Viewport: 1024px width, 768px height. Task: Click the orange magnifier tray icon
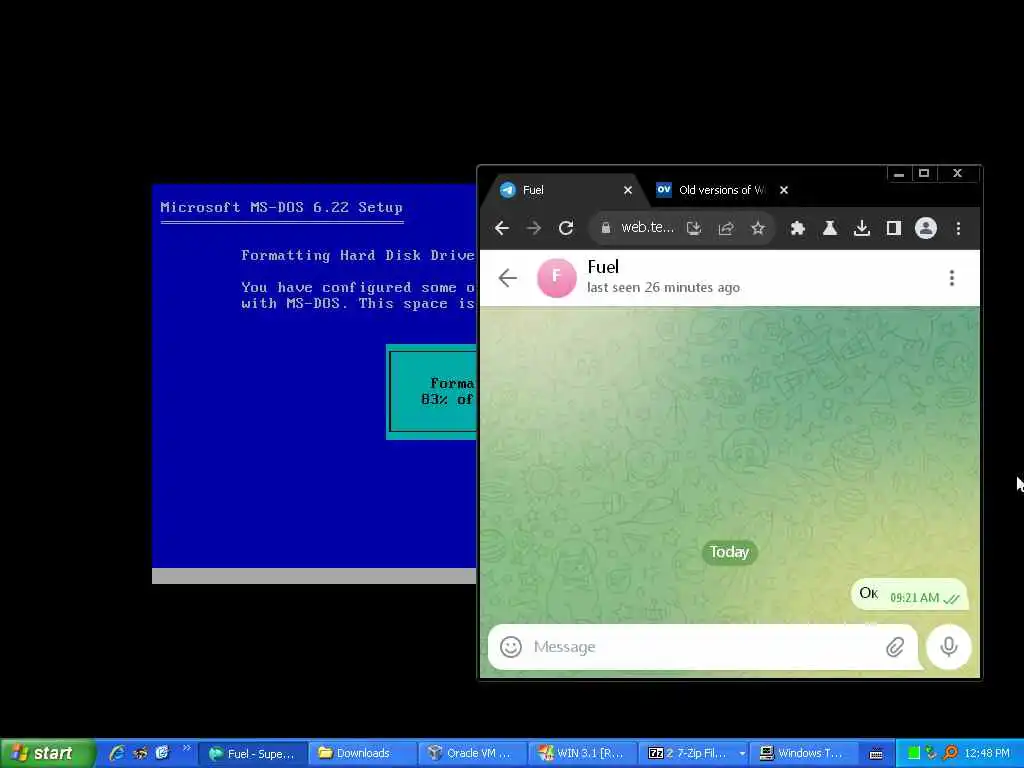click(950, 753)
